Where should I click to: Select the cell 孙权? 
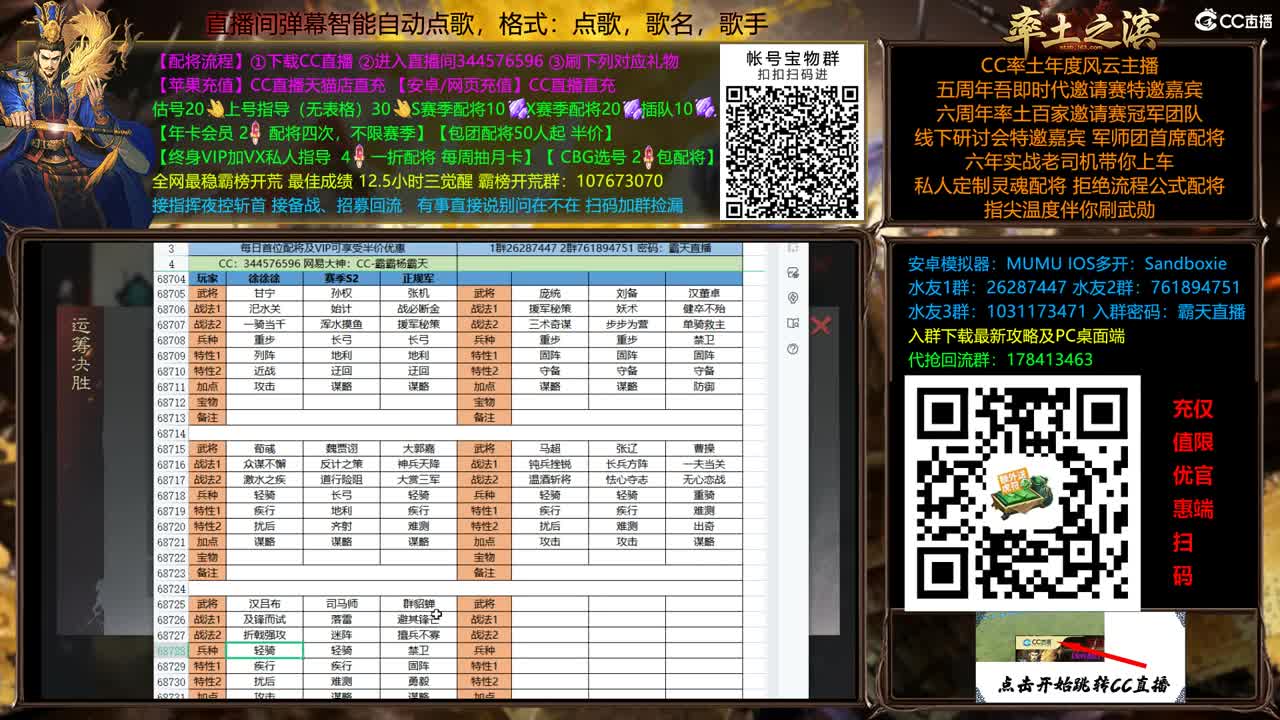click(341, 294)
